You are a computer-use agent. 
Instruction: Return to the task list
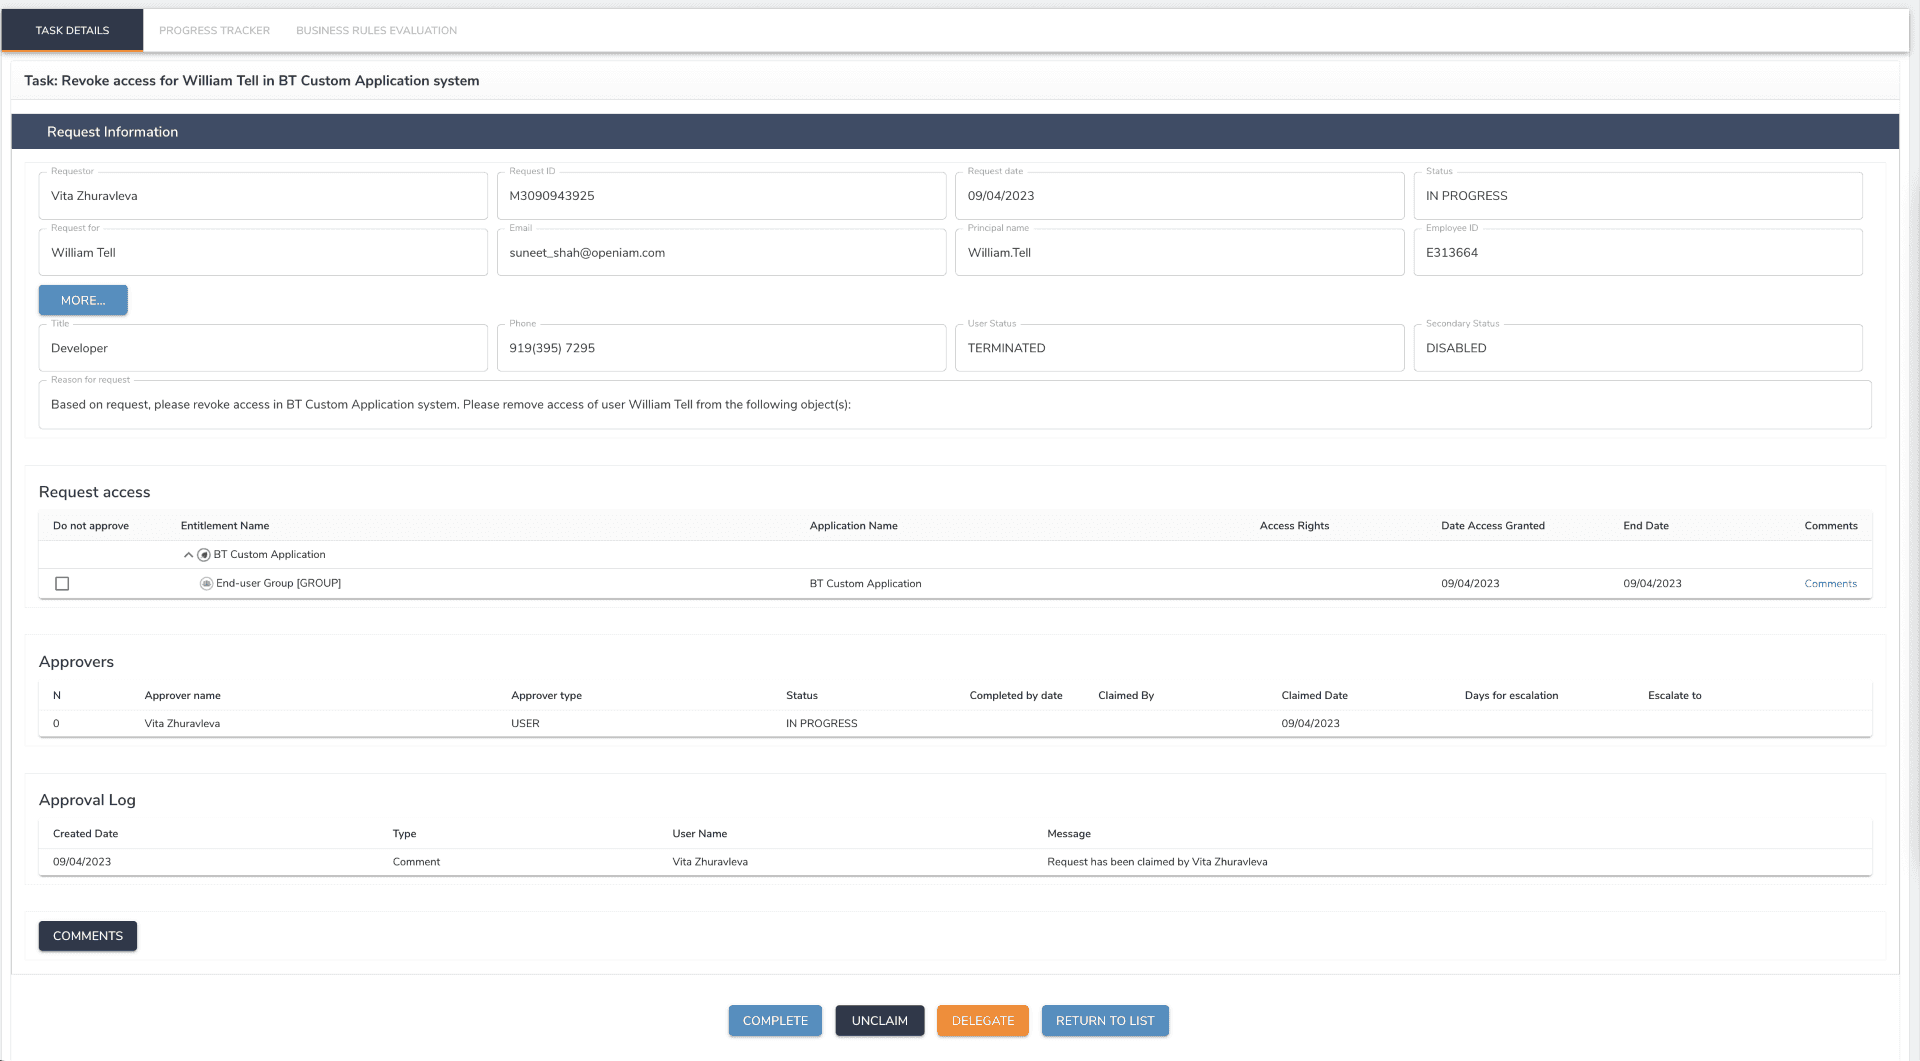(x=1105, y=1021)
